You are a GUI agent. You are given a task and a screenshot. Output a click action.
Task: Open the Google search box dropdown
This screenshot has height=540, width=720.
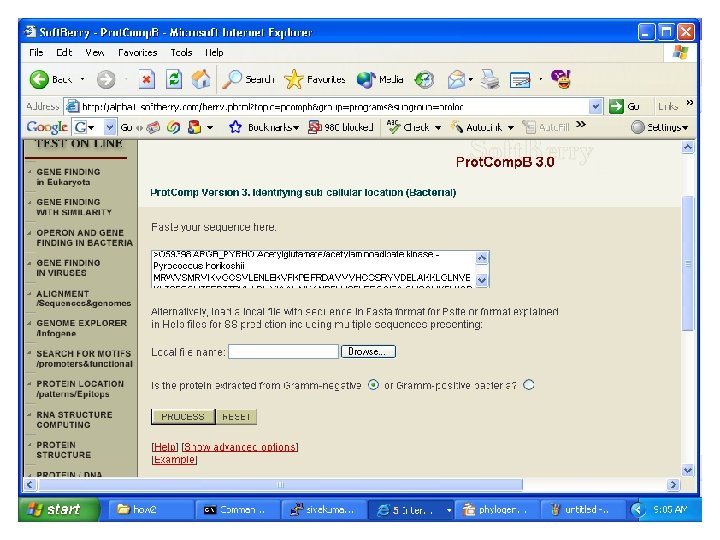(110, 127)
